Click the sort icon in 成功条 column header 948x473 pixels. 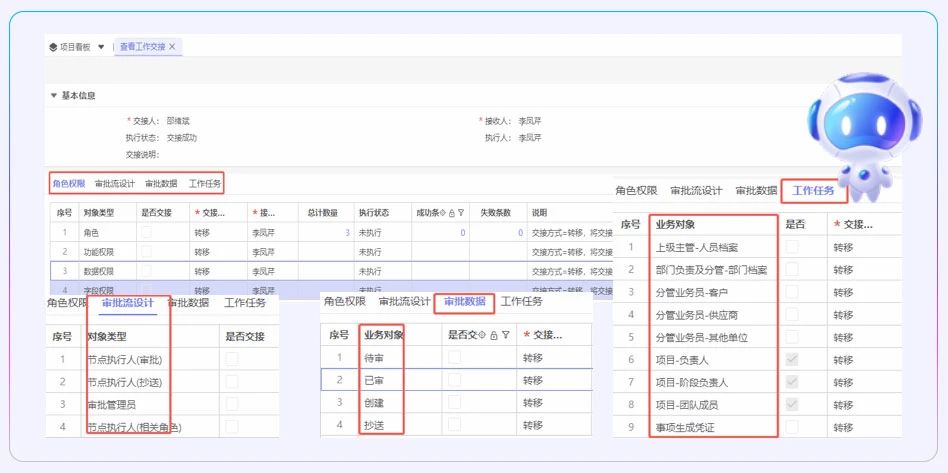pos(444,213)
